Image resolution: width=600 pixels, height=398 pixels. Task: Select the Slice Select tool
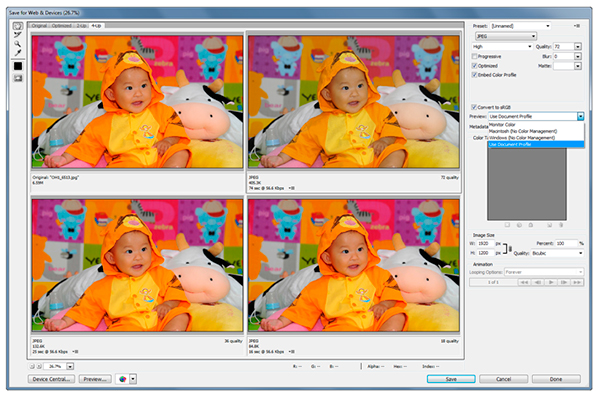(18, 35)
